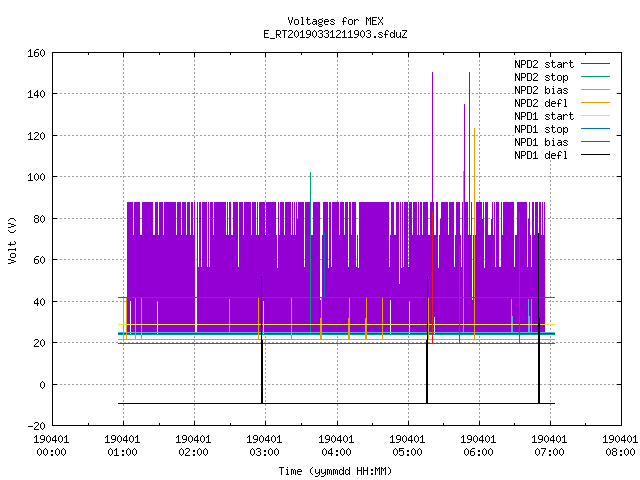
Task: Click the y-axis tick label 0
Action: (x=42, y=384)
